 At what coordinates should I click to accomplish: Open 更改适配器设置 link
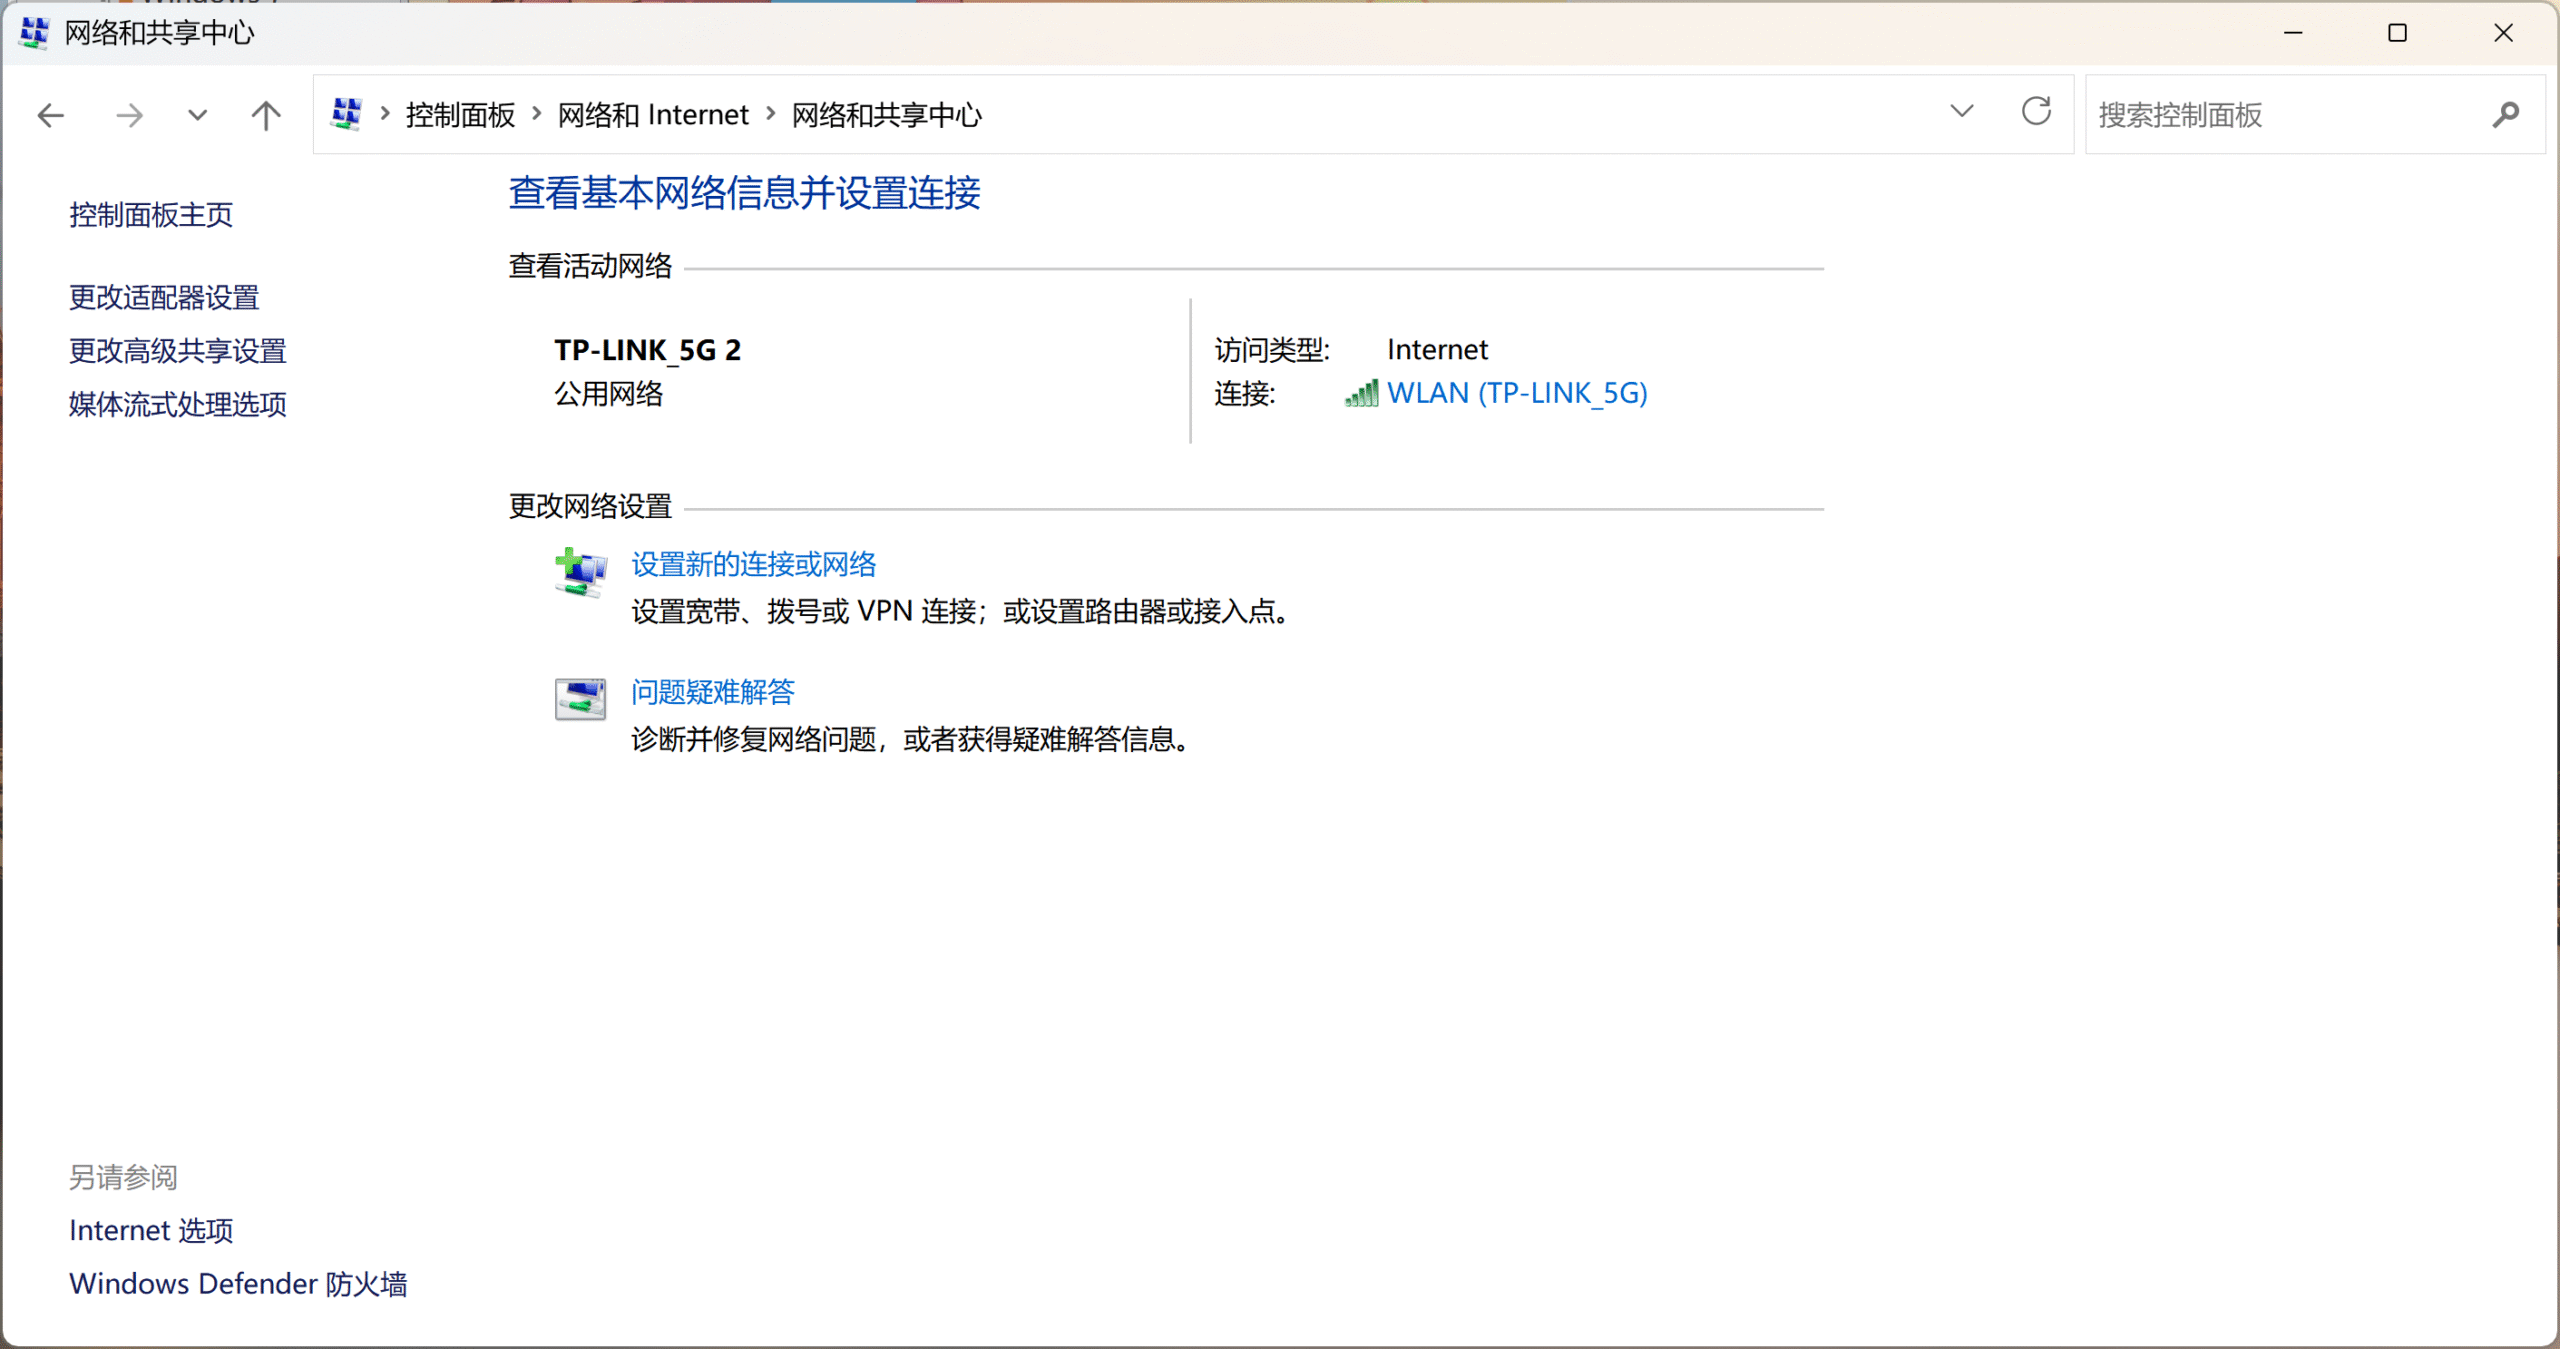pyautogui.click(x=164, y=296)
